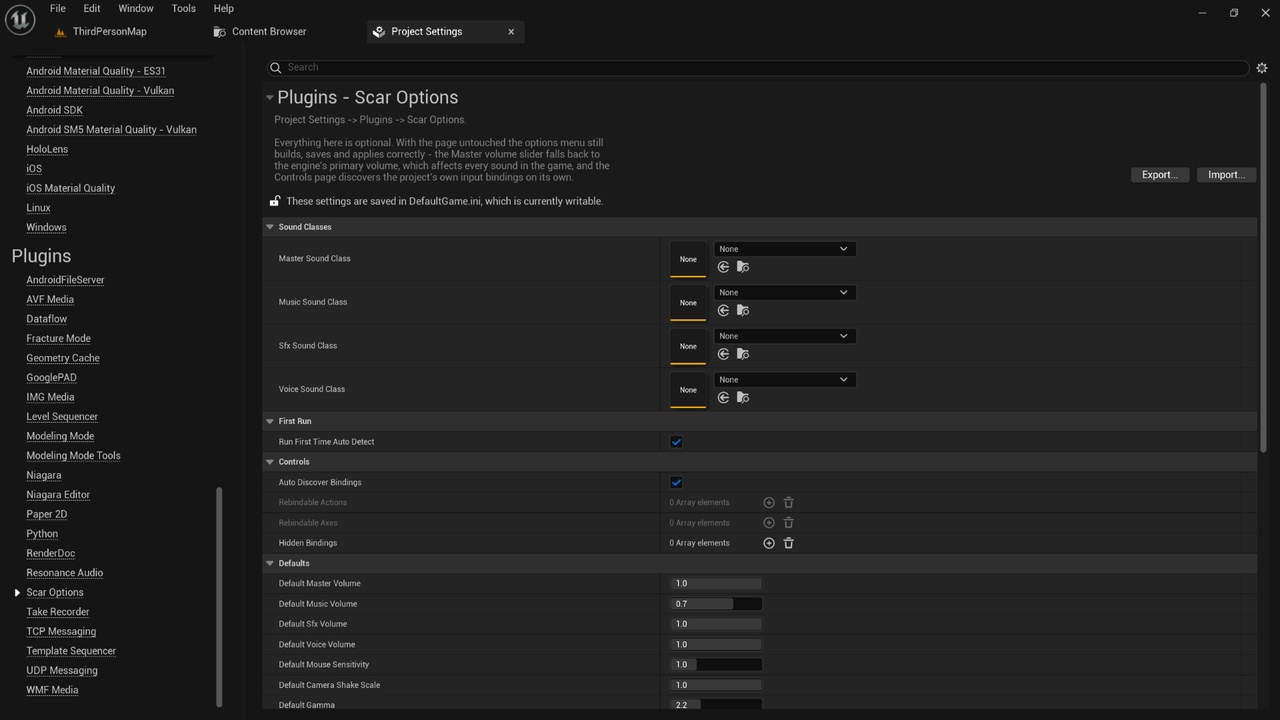The width and height of the screenshot is (1280, 720).
Task: Open the settings gear next to search
Action: [1262, 68]
